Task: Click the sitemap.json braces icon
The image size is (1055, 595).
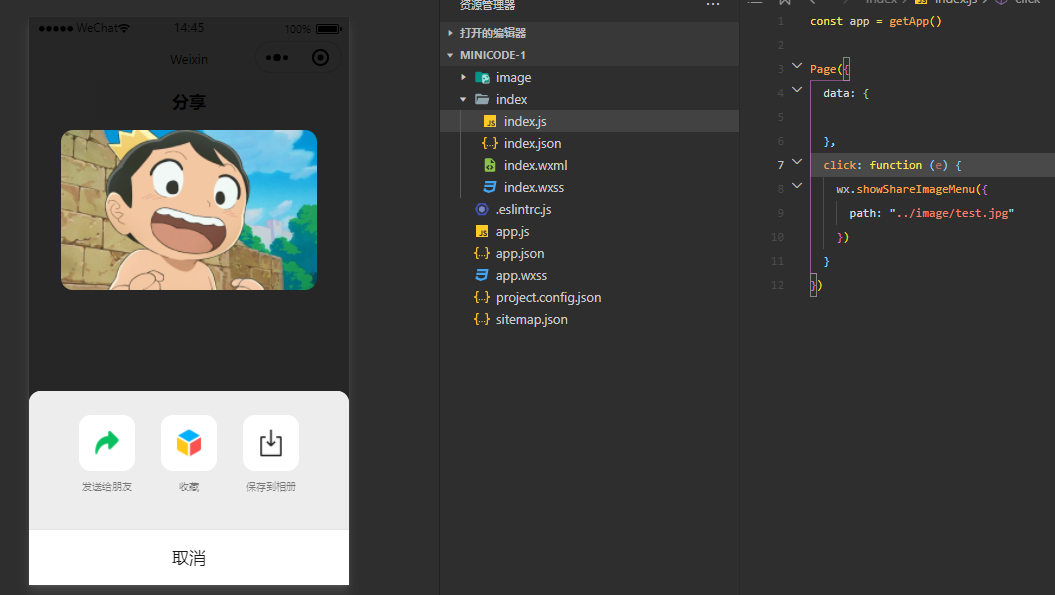Action: (x=482, y=320)
